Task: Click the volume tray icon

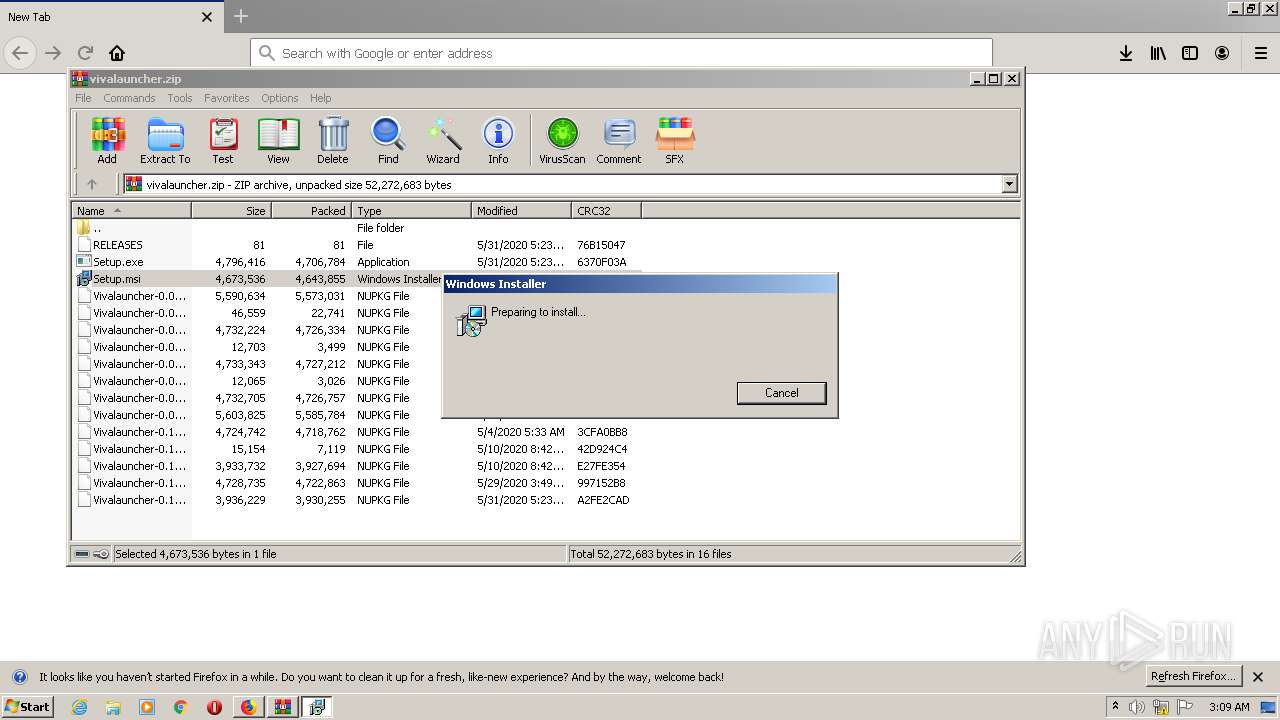Action: tap(1137, 707)
